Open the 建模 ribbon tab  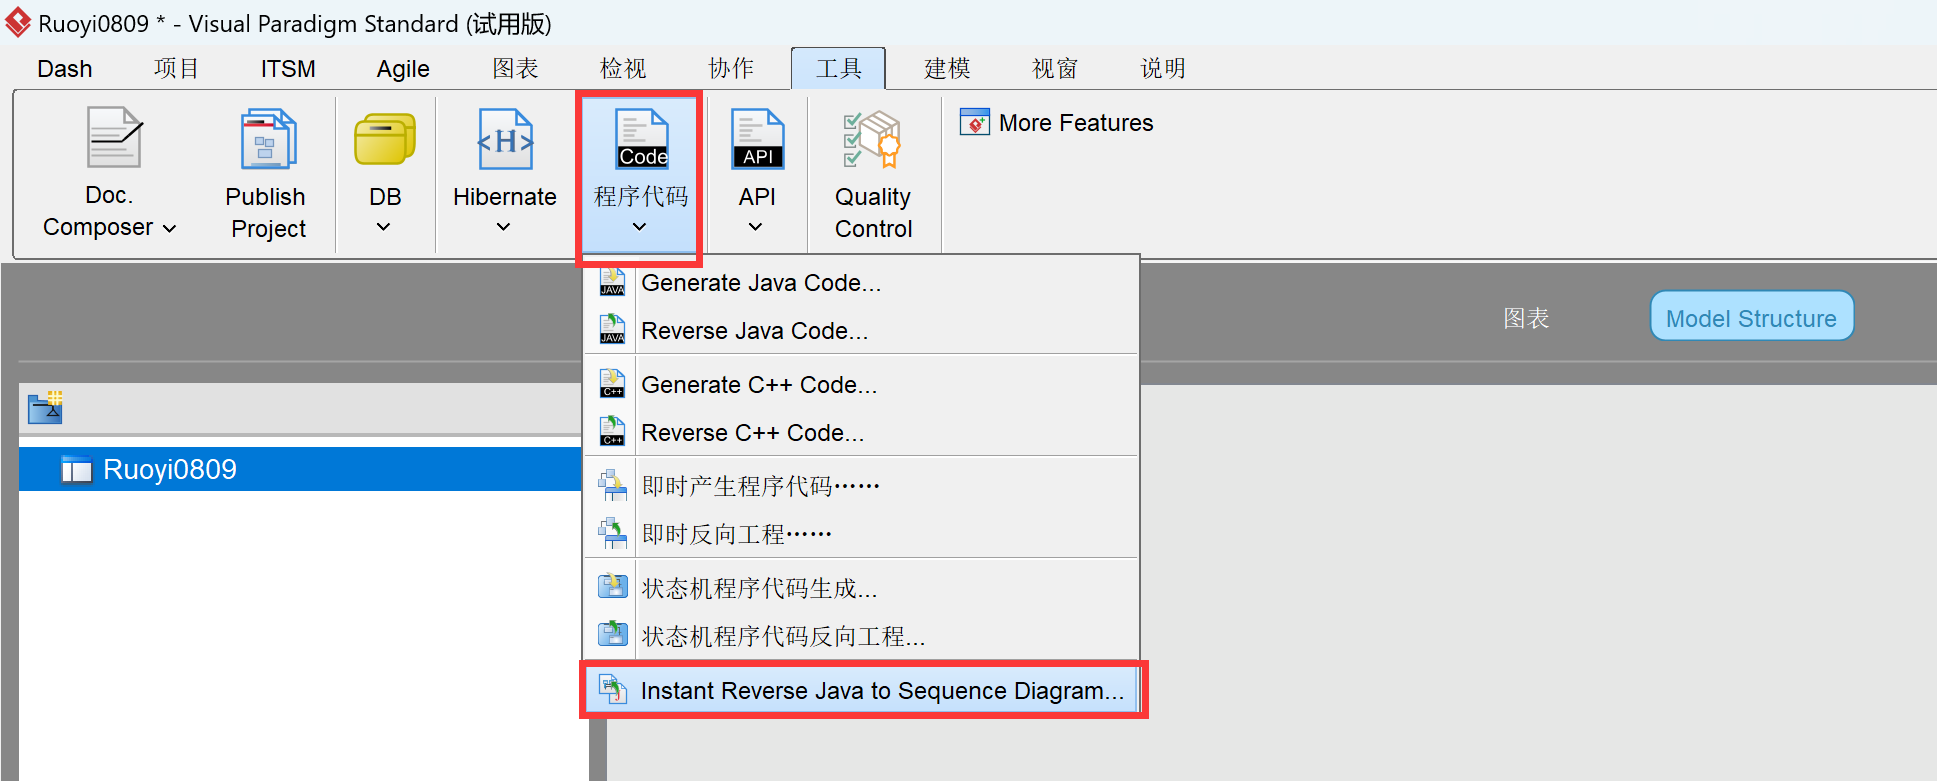(947, 69)
